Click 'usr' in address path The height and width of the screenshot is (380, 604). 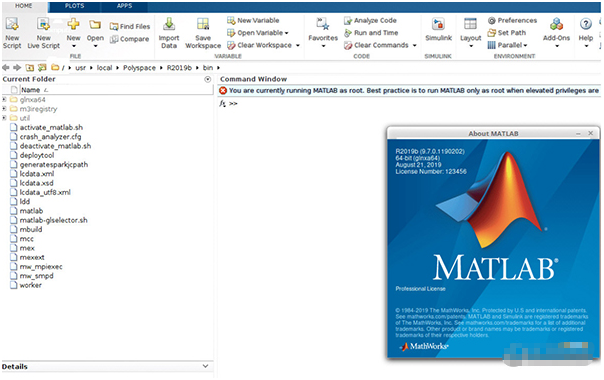click(81, 68)
